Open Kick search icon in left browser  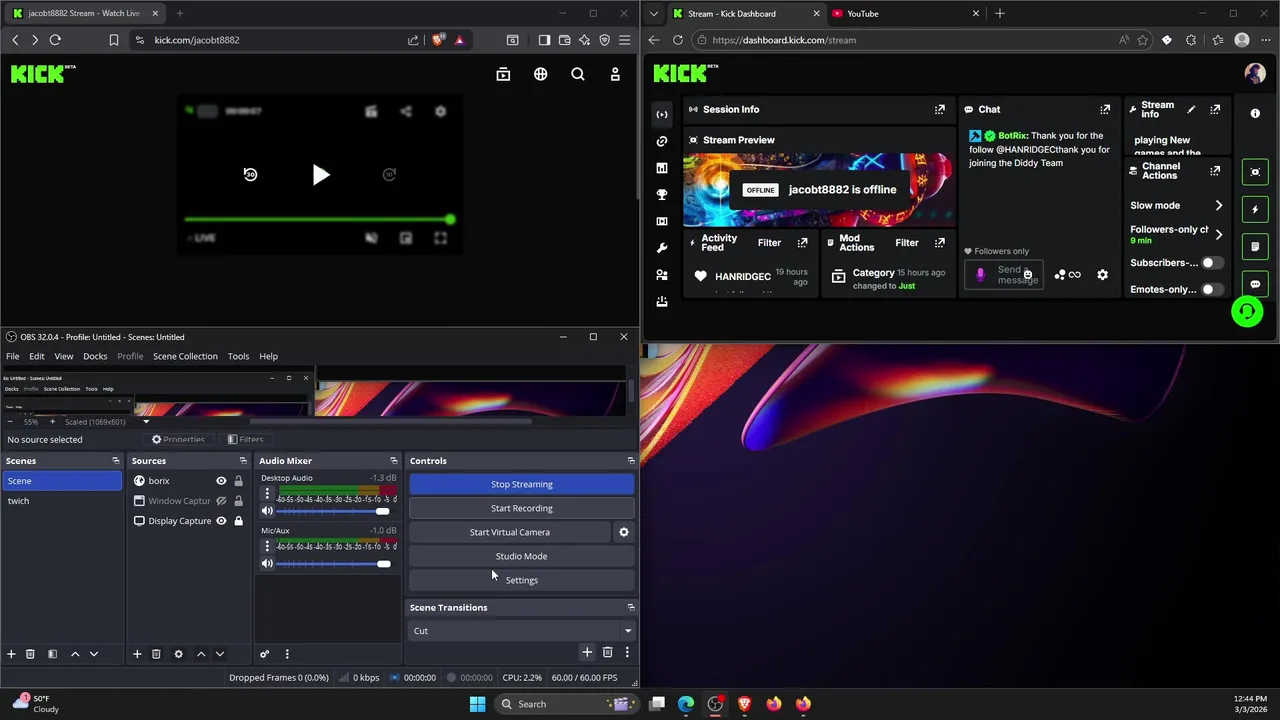pos(578,74)
